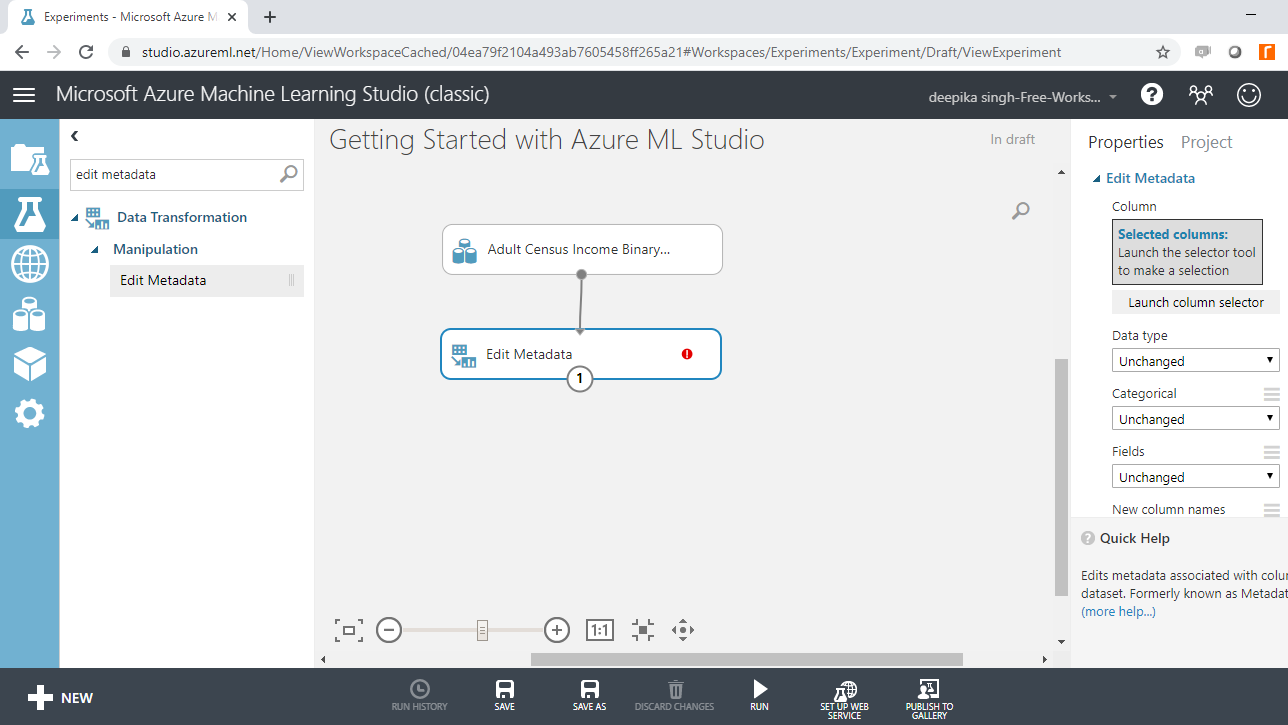This screenshot has height=725, width=1288.
Task: Set zoom to actual size 1:1
Action: tap(599, 630)
